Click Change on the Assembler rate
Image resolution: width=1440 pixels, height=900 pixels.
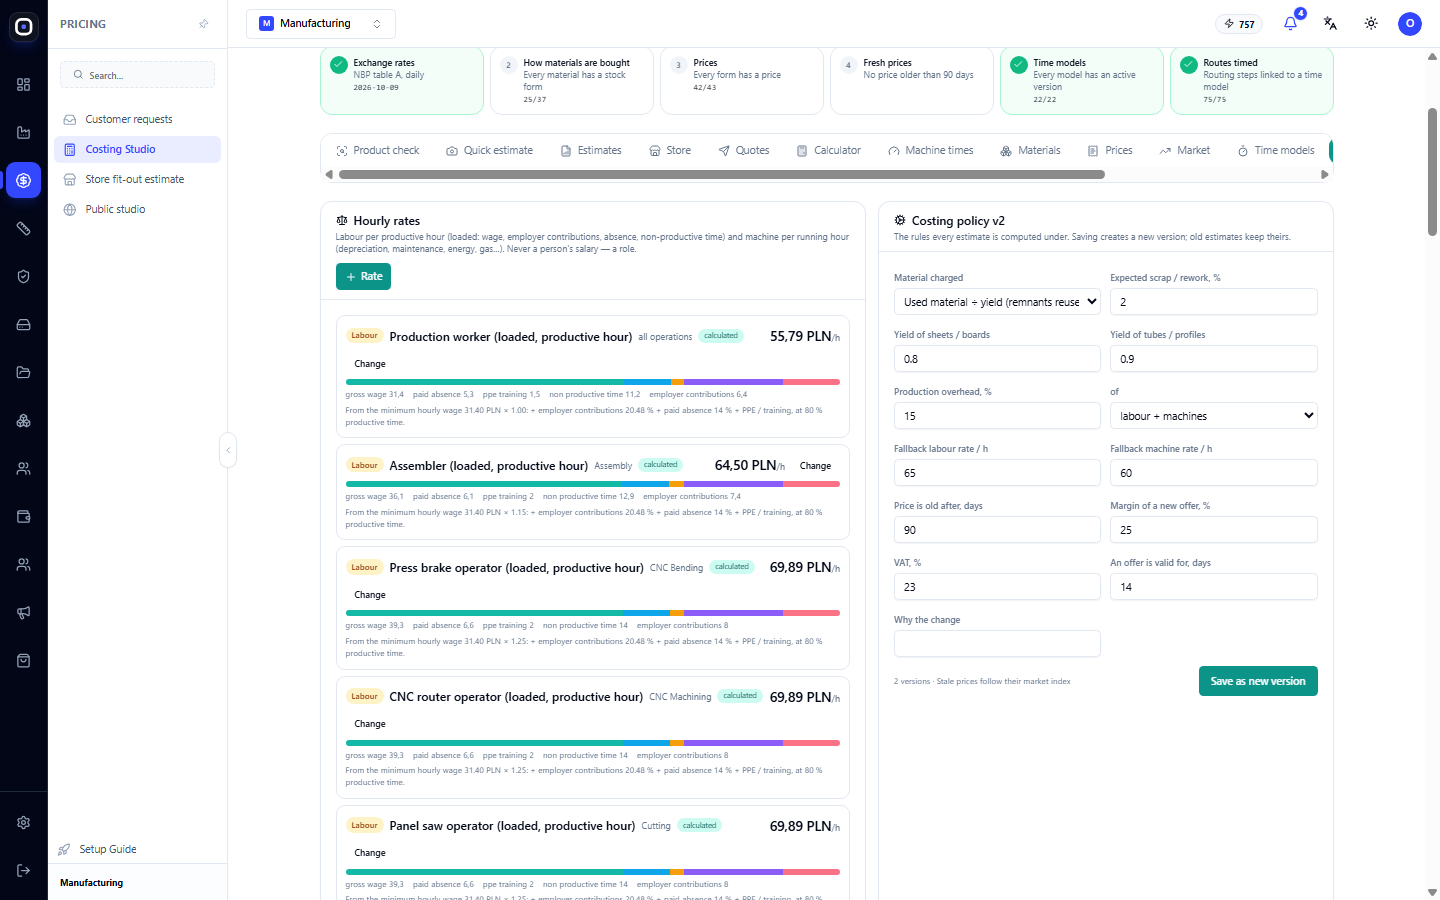click(815, 466)
